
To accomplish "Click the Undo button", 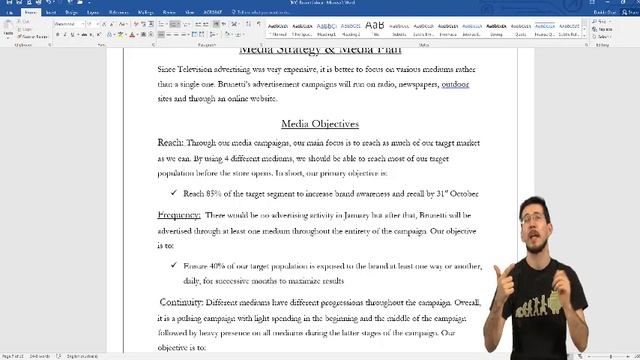I will (49, 2).
